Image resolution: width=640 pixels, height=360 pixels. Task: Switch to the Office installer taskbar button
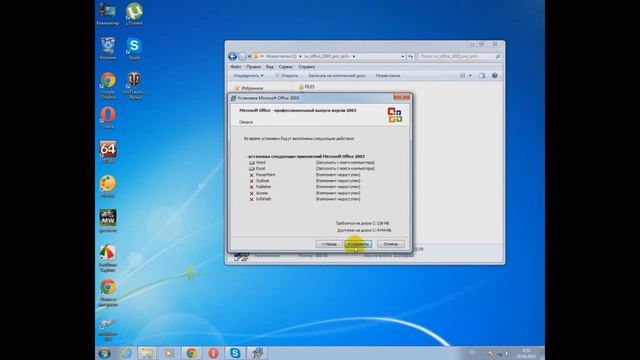pos(257,353)
